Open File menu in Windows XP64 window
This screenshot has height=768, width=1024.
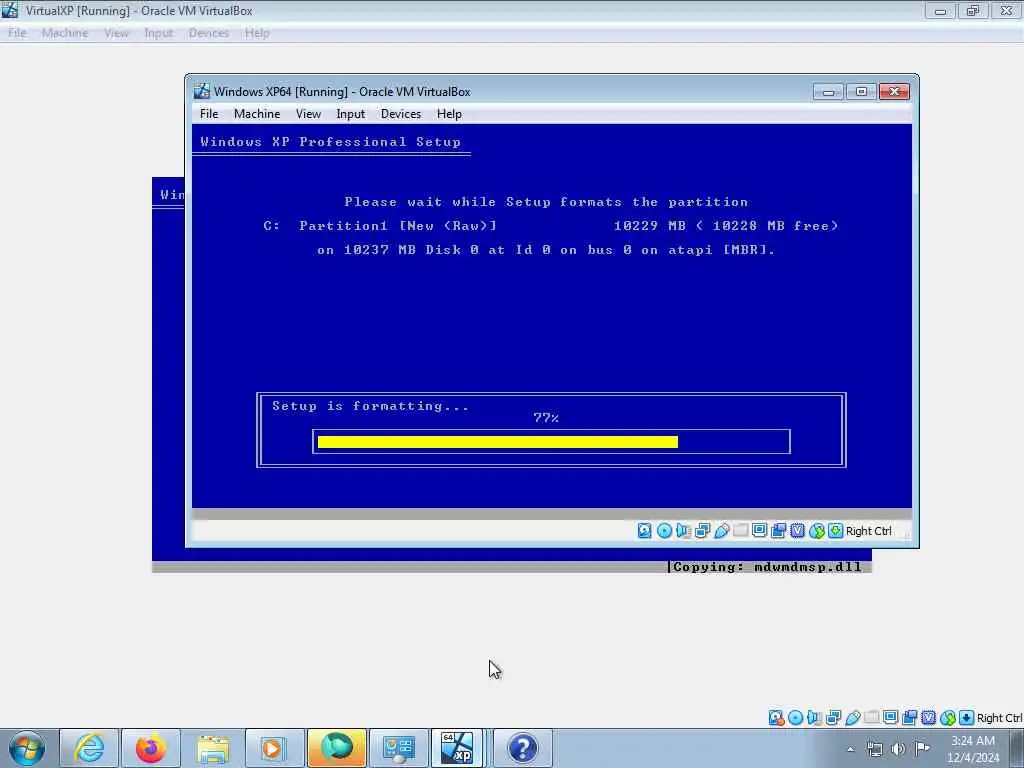(209, 114)
